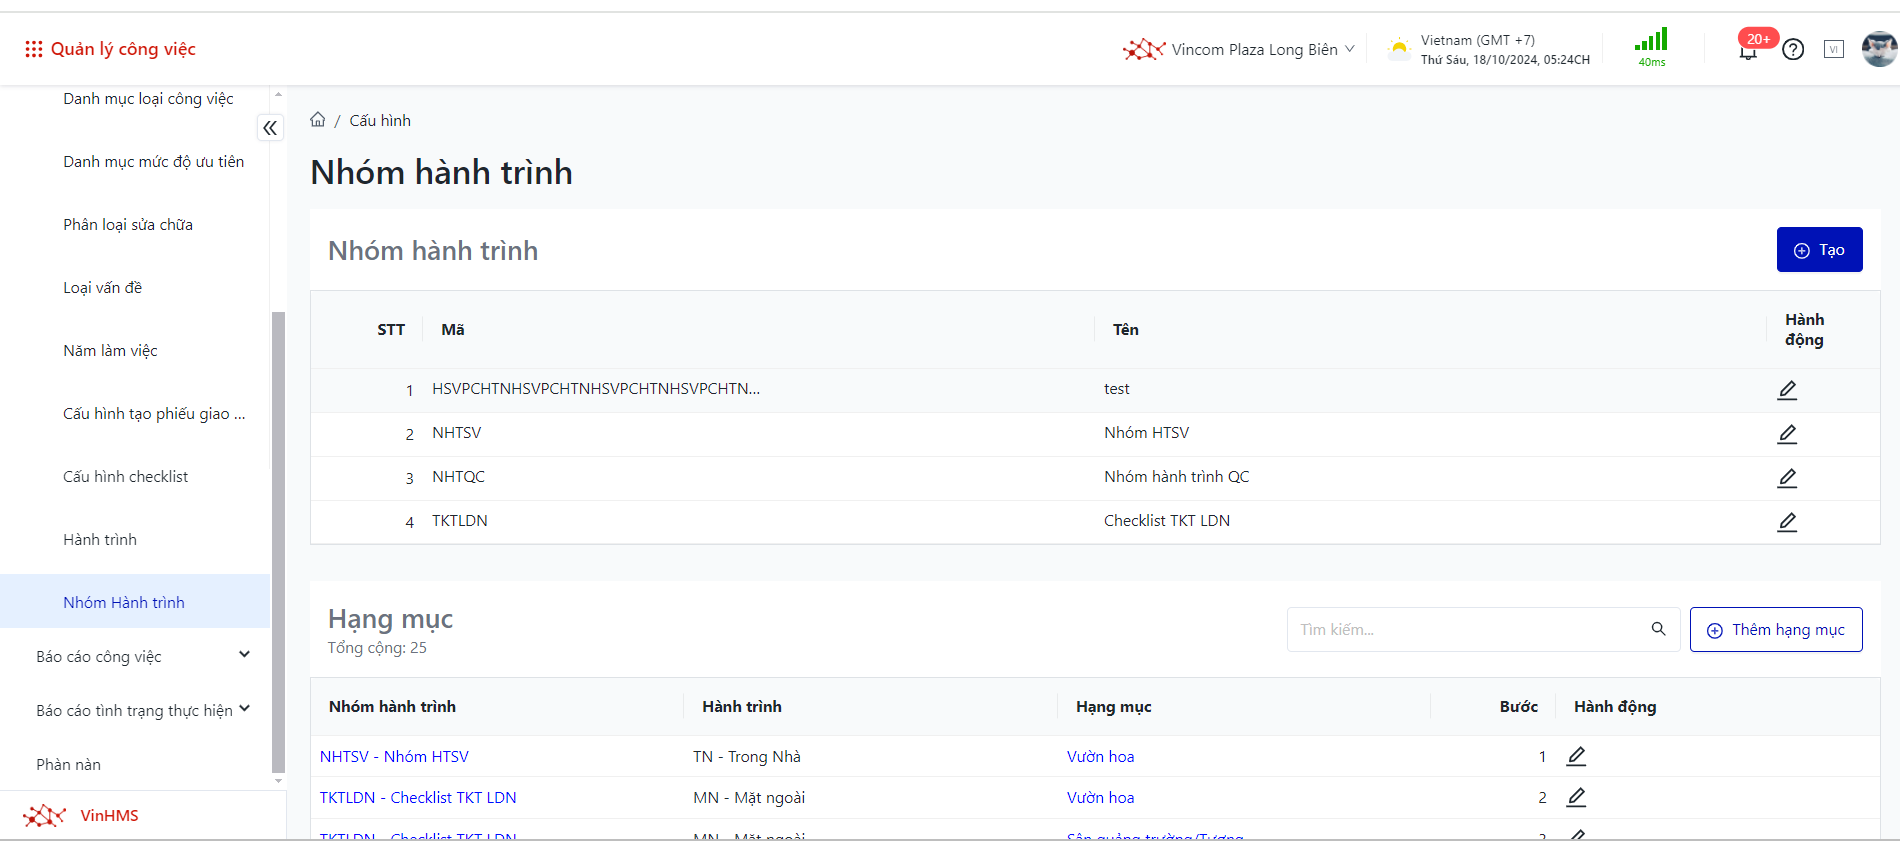Screen dimensions: 1900x841
Task: Click the app grid menu icon
Action: pos(34,49)
